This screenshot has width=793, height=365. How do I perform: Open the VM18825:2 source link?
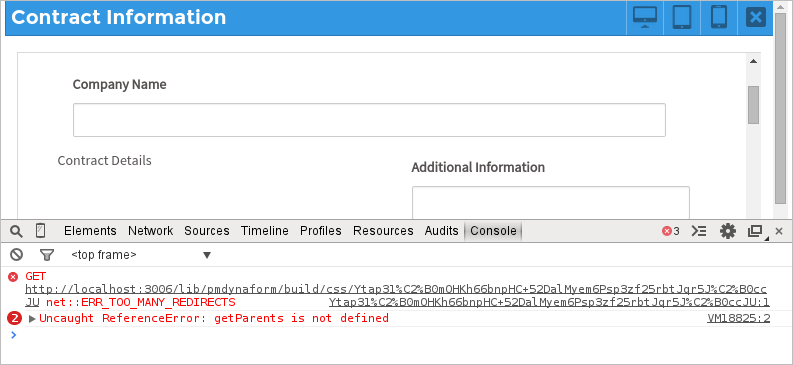[738, 318]
